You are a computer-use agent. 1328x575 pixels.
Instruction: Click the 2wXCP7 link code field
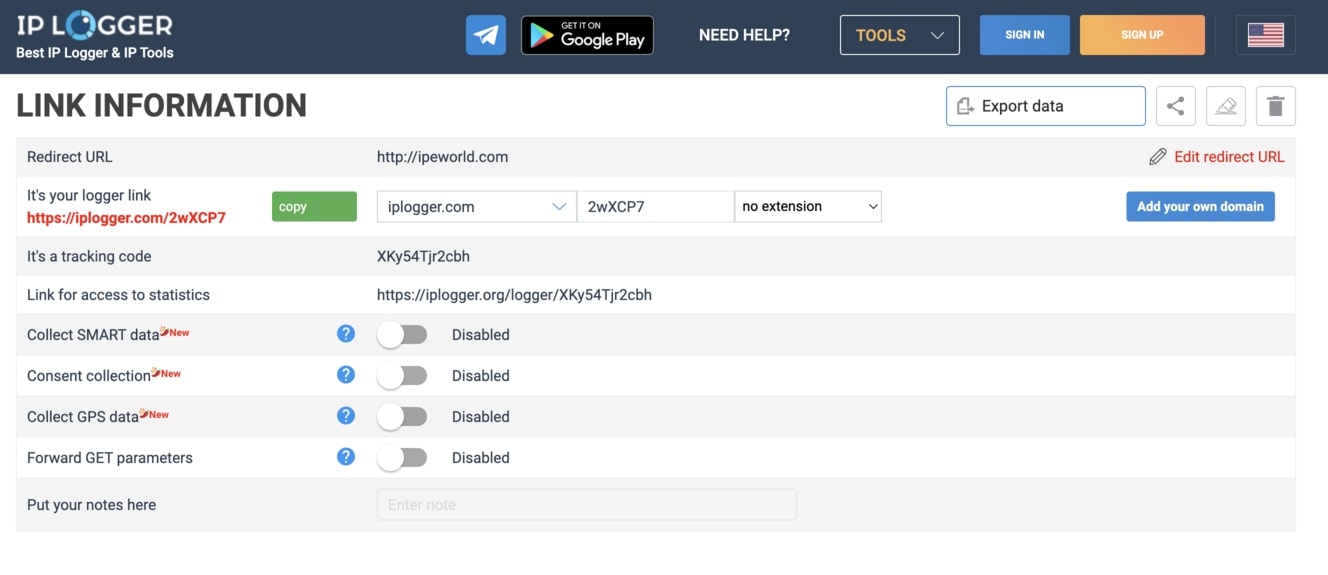[x=655, y=207]
